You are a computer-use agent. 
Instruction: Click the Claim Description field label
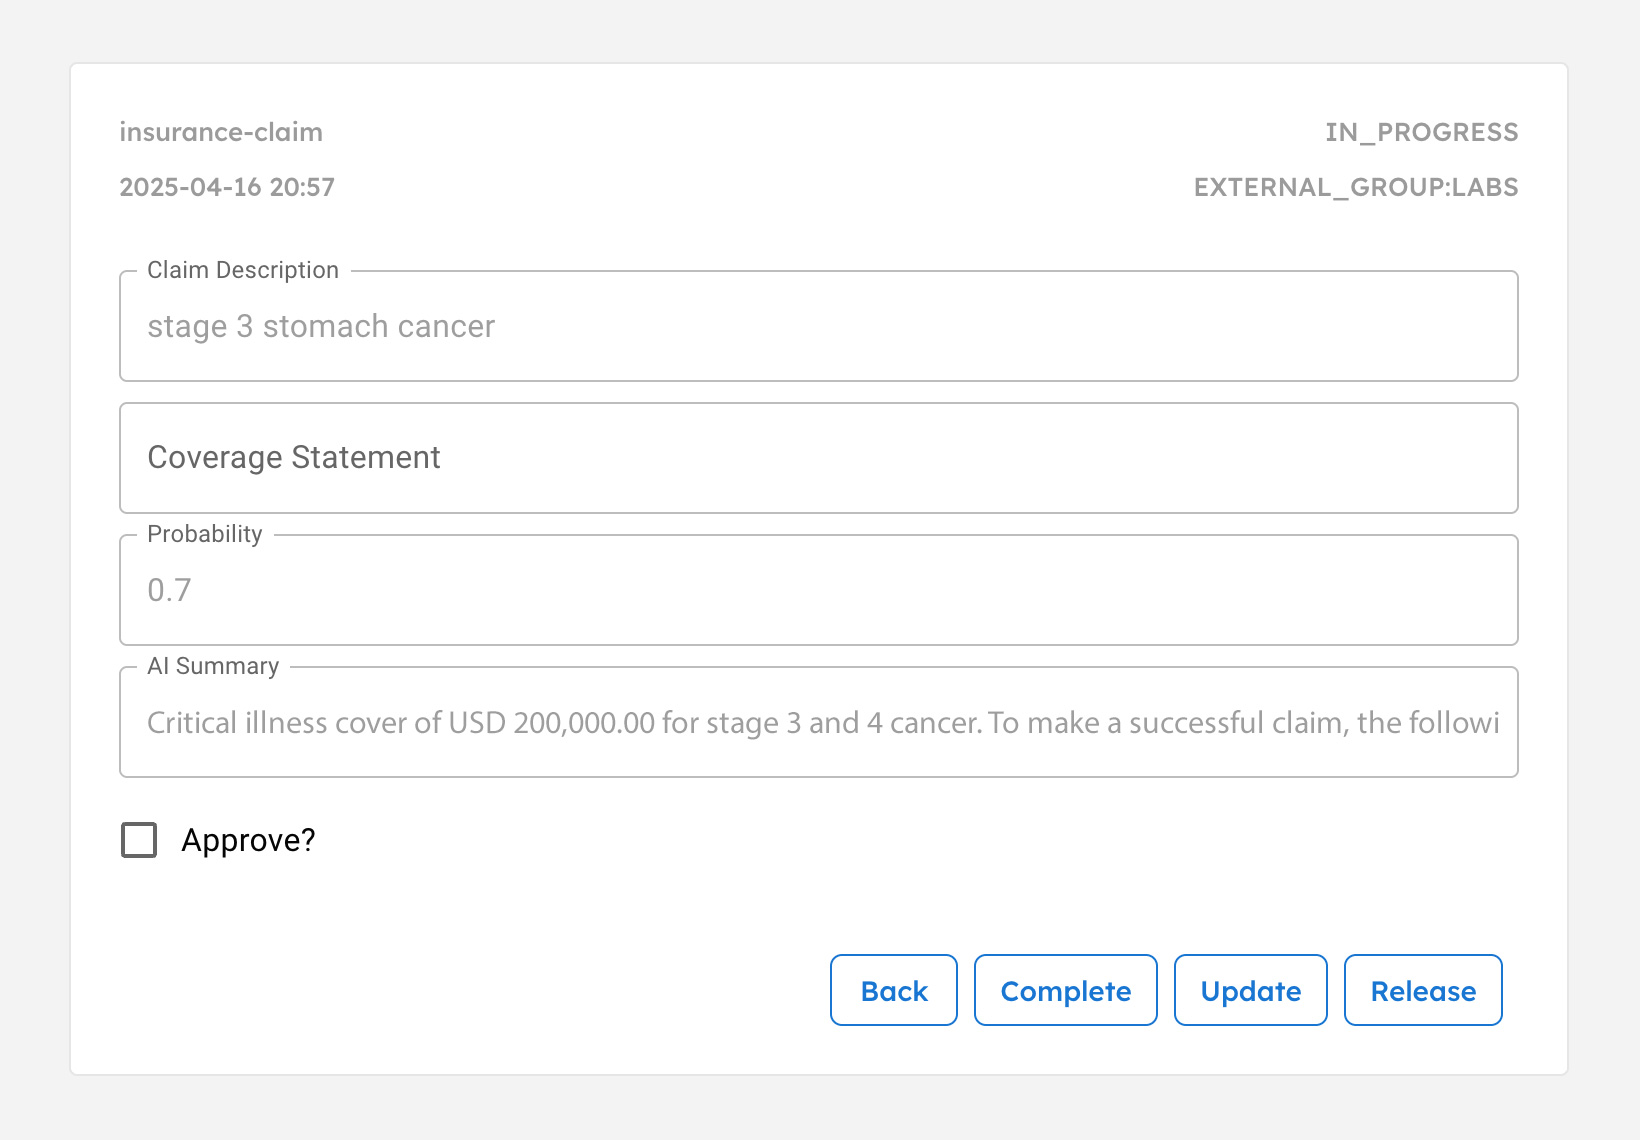point(242,269)
